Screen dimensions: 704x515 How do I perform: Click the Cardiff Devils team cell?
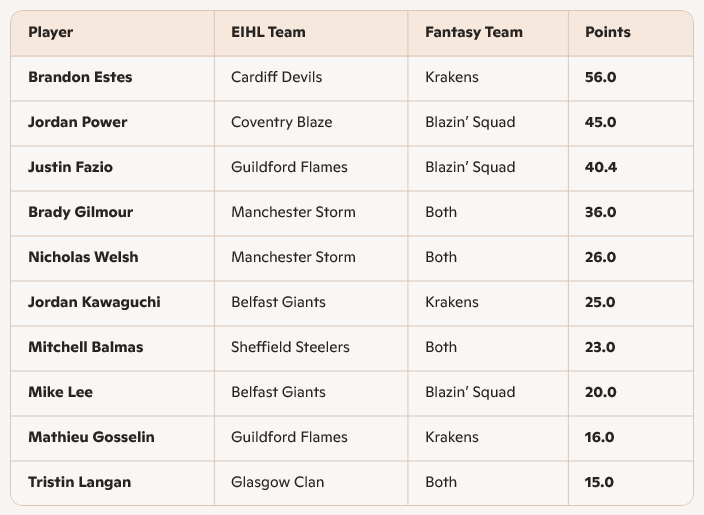(x=276, y=77)
